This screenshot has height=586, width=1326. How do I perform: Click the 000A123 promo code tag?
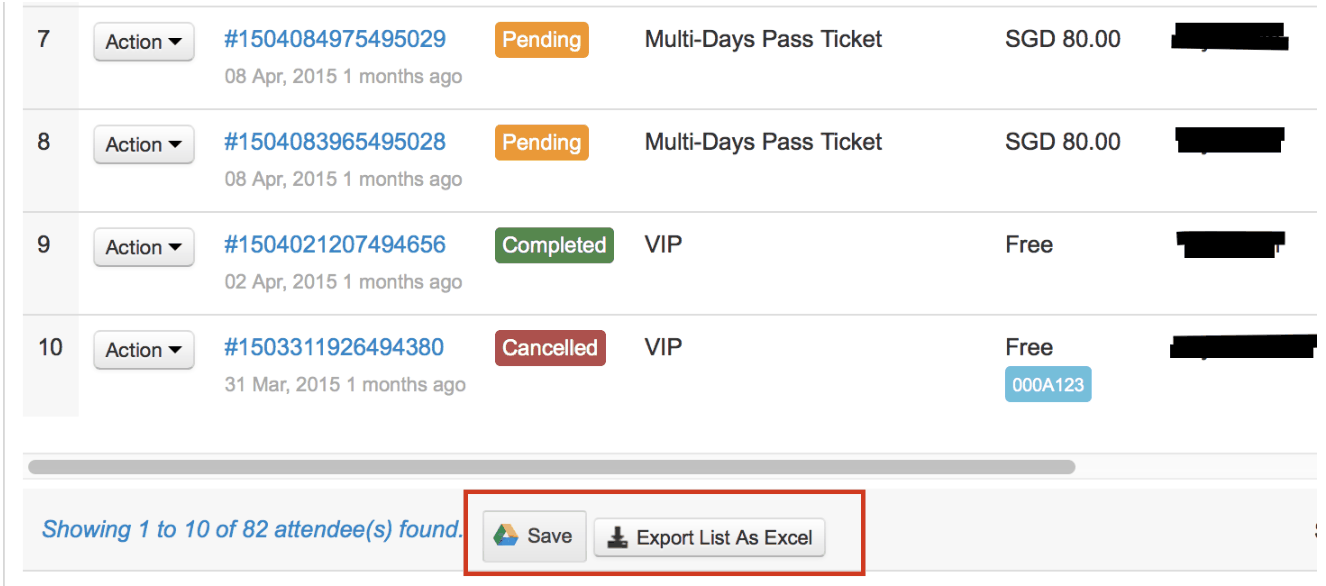click(x=1048, y=385)
